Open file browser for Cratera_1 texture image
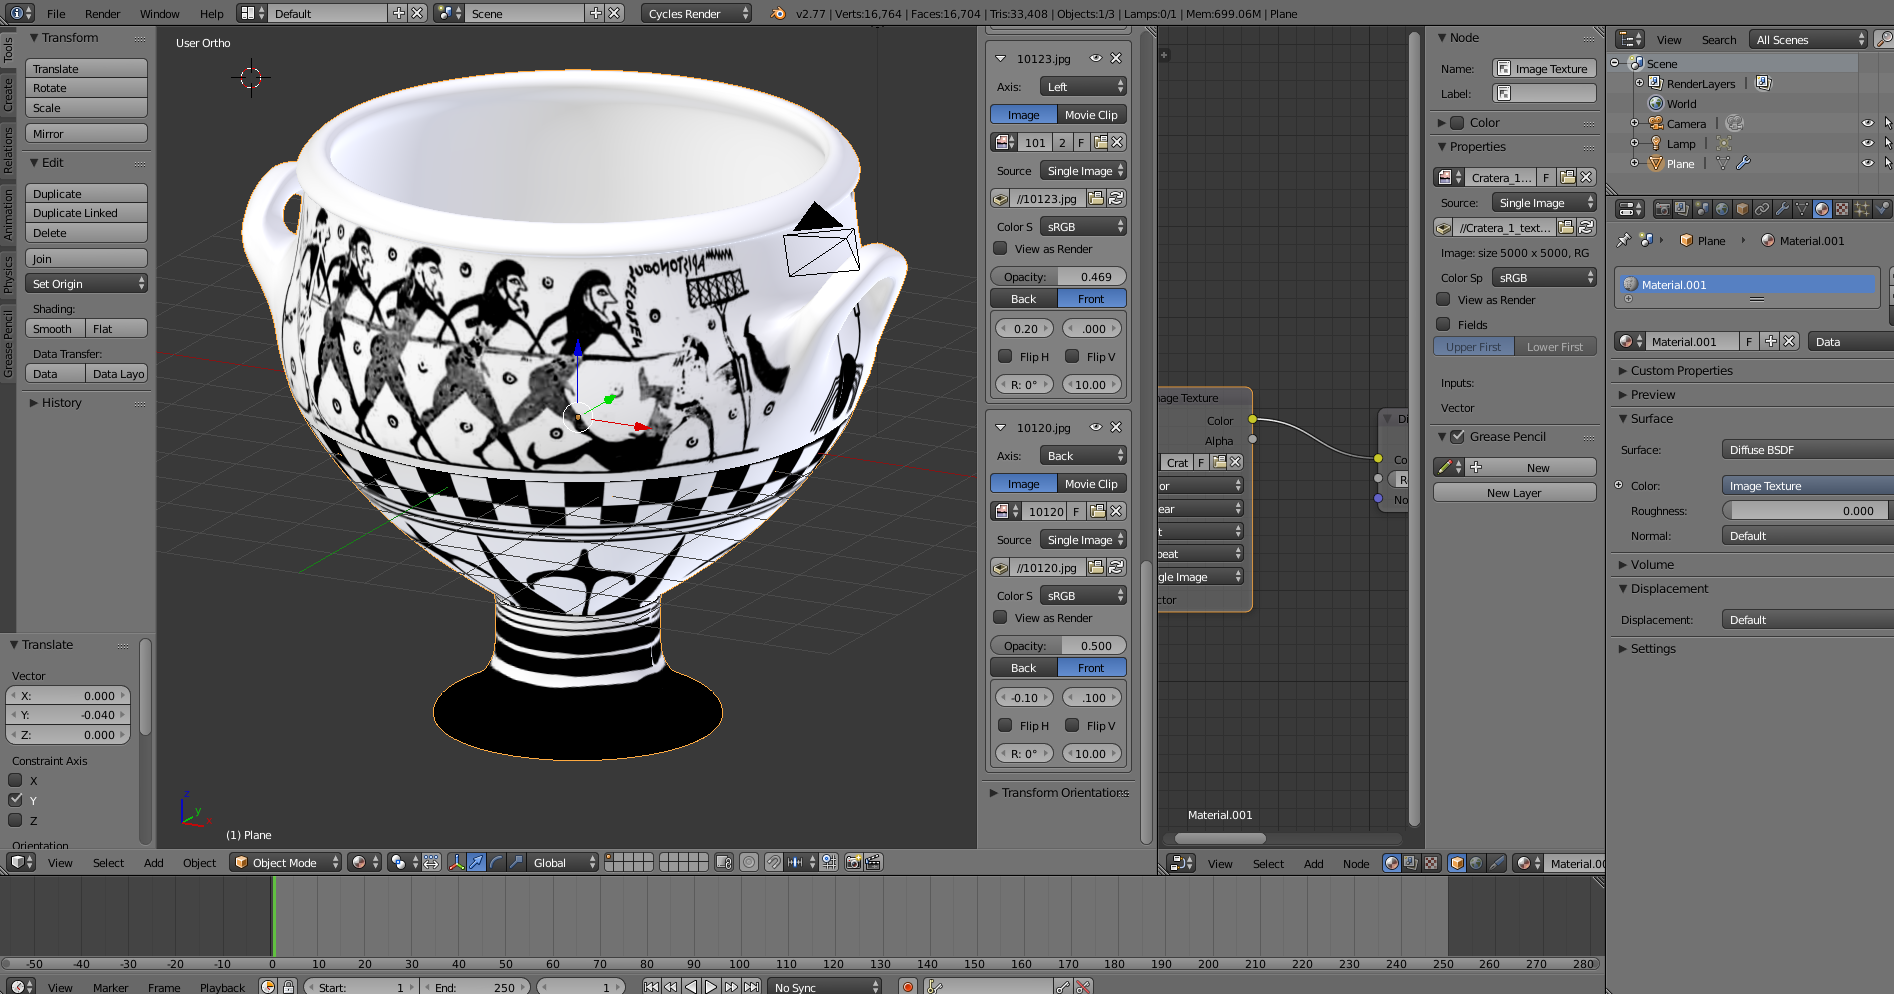Image resolution: width=1894 pixels, height=994 pixels. pyautogui.click(x=1567, y=228)
